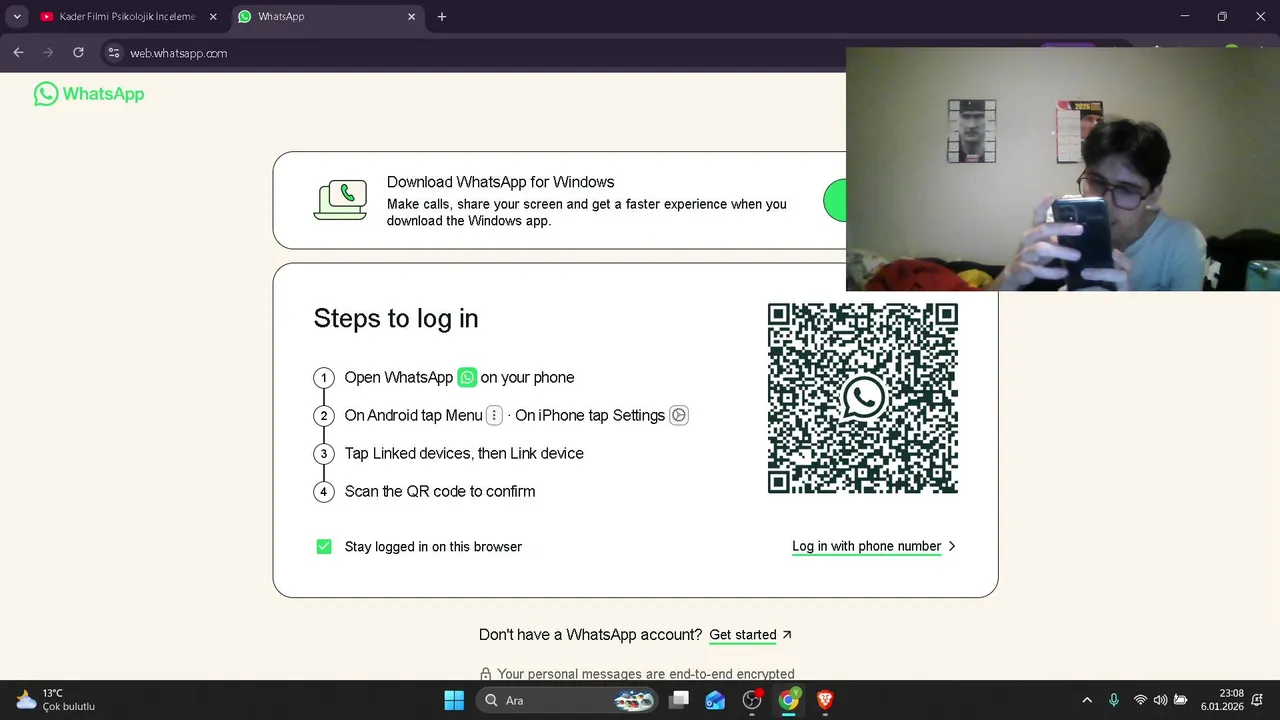Click the Android menu dots icon in step 2
The width and height of the screenshot is (1280, 720).
[x=494, y=415]
